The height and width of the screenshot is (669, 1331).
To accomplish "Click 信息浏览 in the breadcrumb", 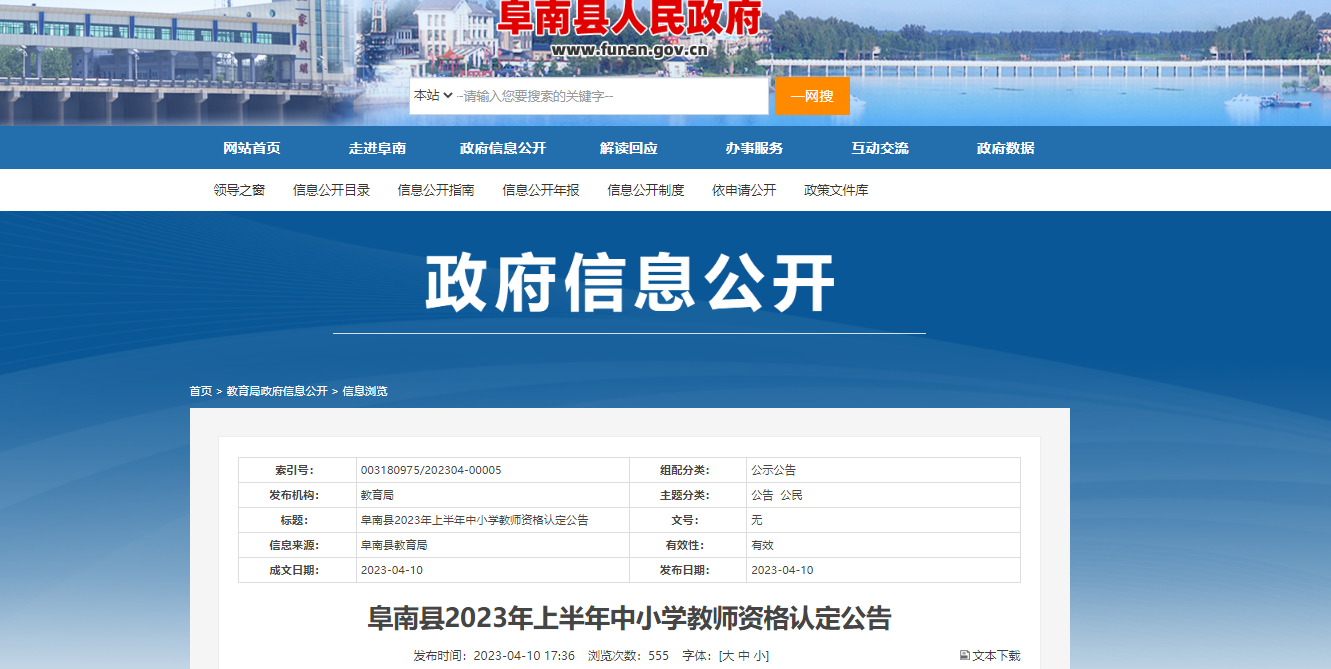I will [365, 391].
